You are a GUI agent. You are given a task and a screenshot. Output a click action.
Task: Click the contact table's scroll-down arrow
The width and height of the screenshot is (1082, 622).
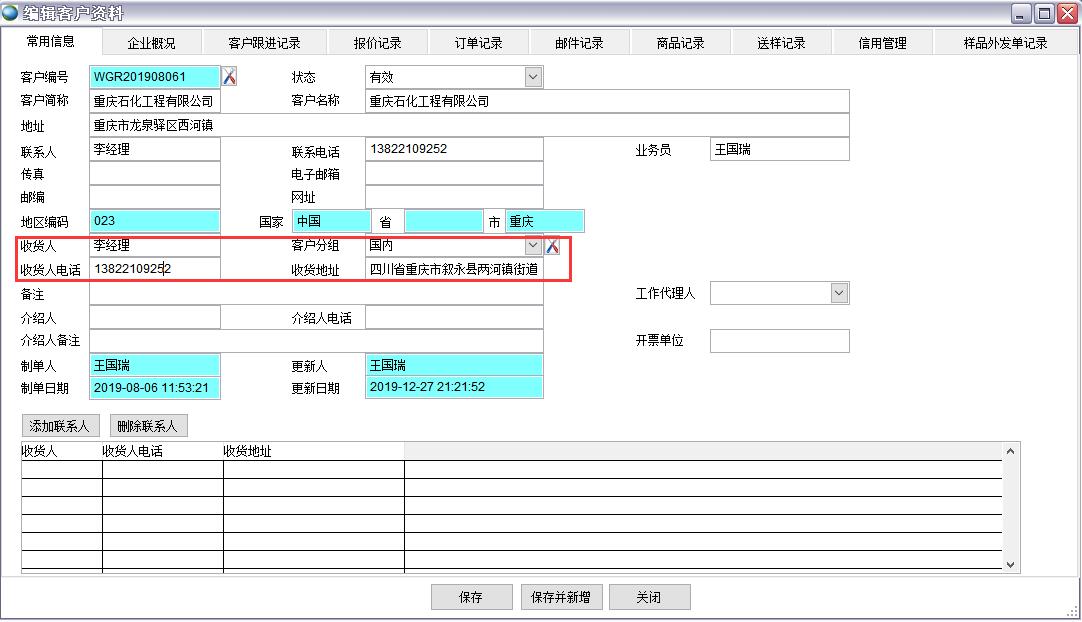click(x=1009, y=564)
